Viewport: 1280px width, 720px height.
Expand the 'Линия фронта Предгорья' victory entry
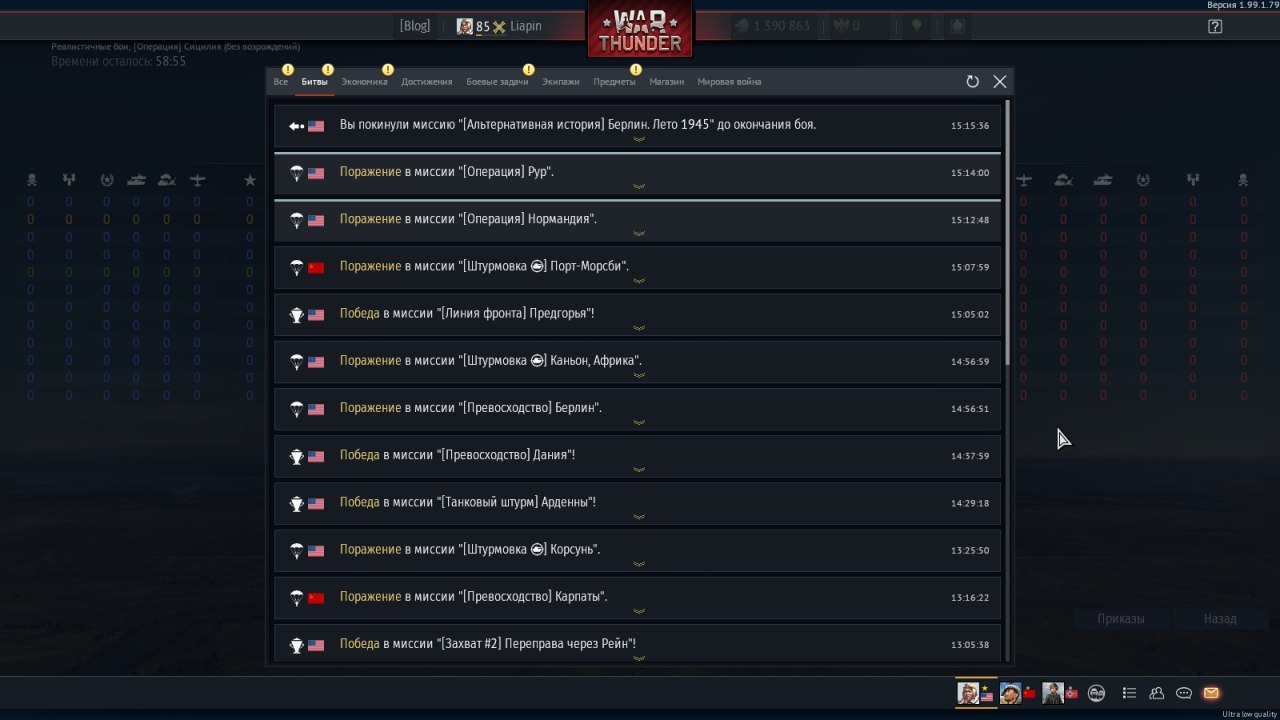(x=637, y=314)
